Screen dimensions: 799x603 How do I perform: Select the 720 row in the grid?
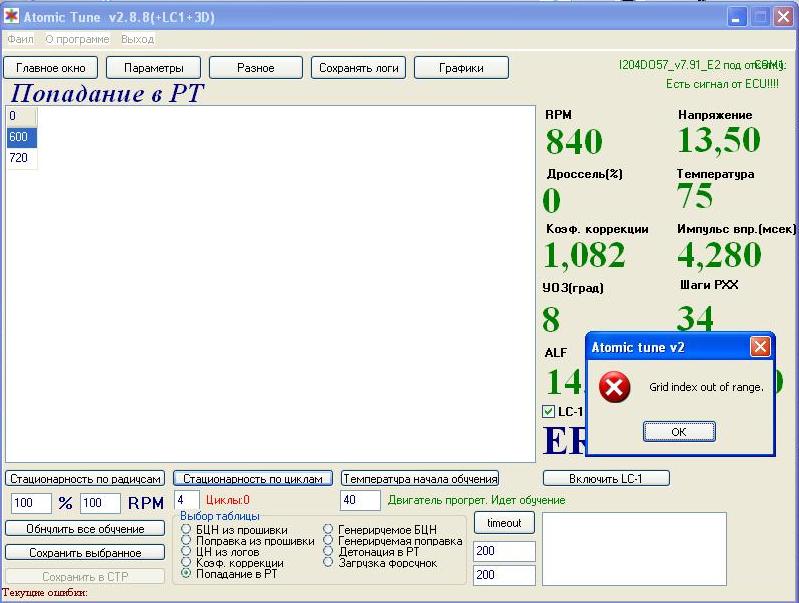tap(22, 158)
